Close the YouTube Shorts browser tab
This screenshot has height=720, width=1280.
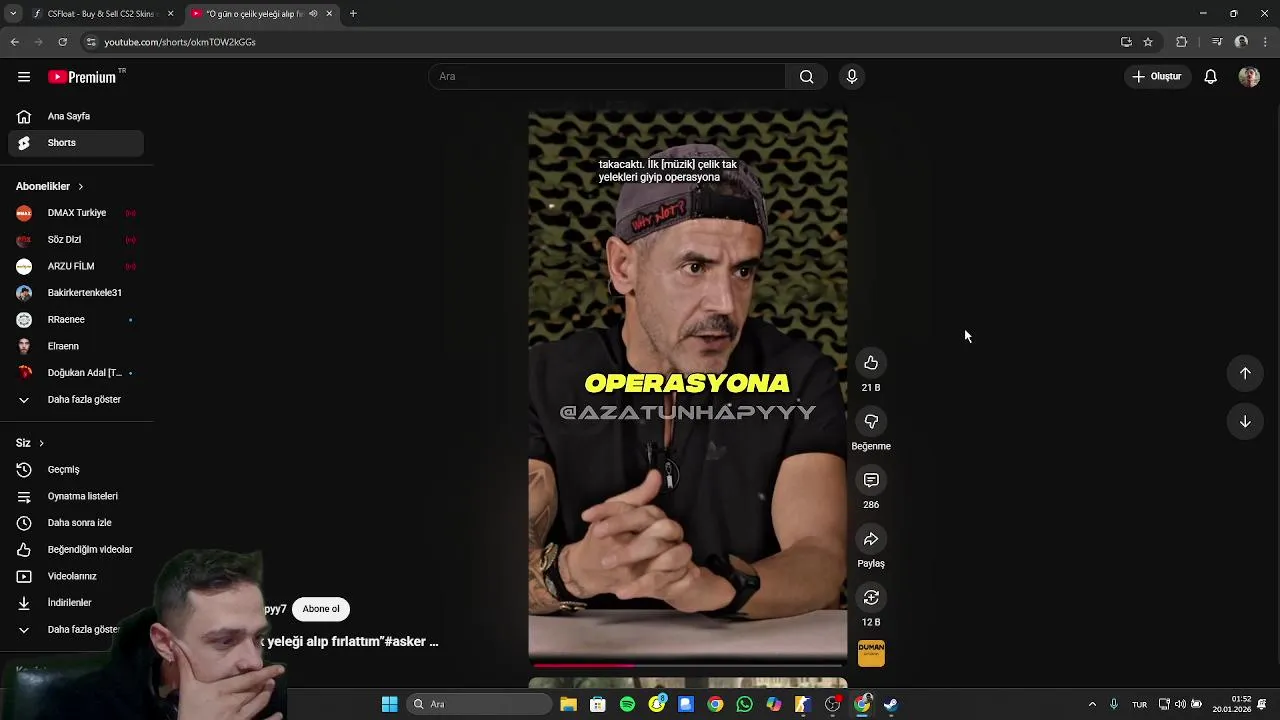pyautogui.click(x=329, y=14)
